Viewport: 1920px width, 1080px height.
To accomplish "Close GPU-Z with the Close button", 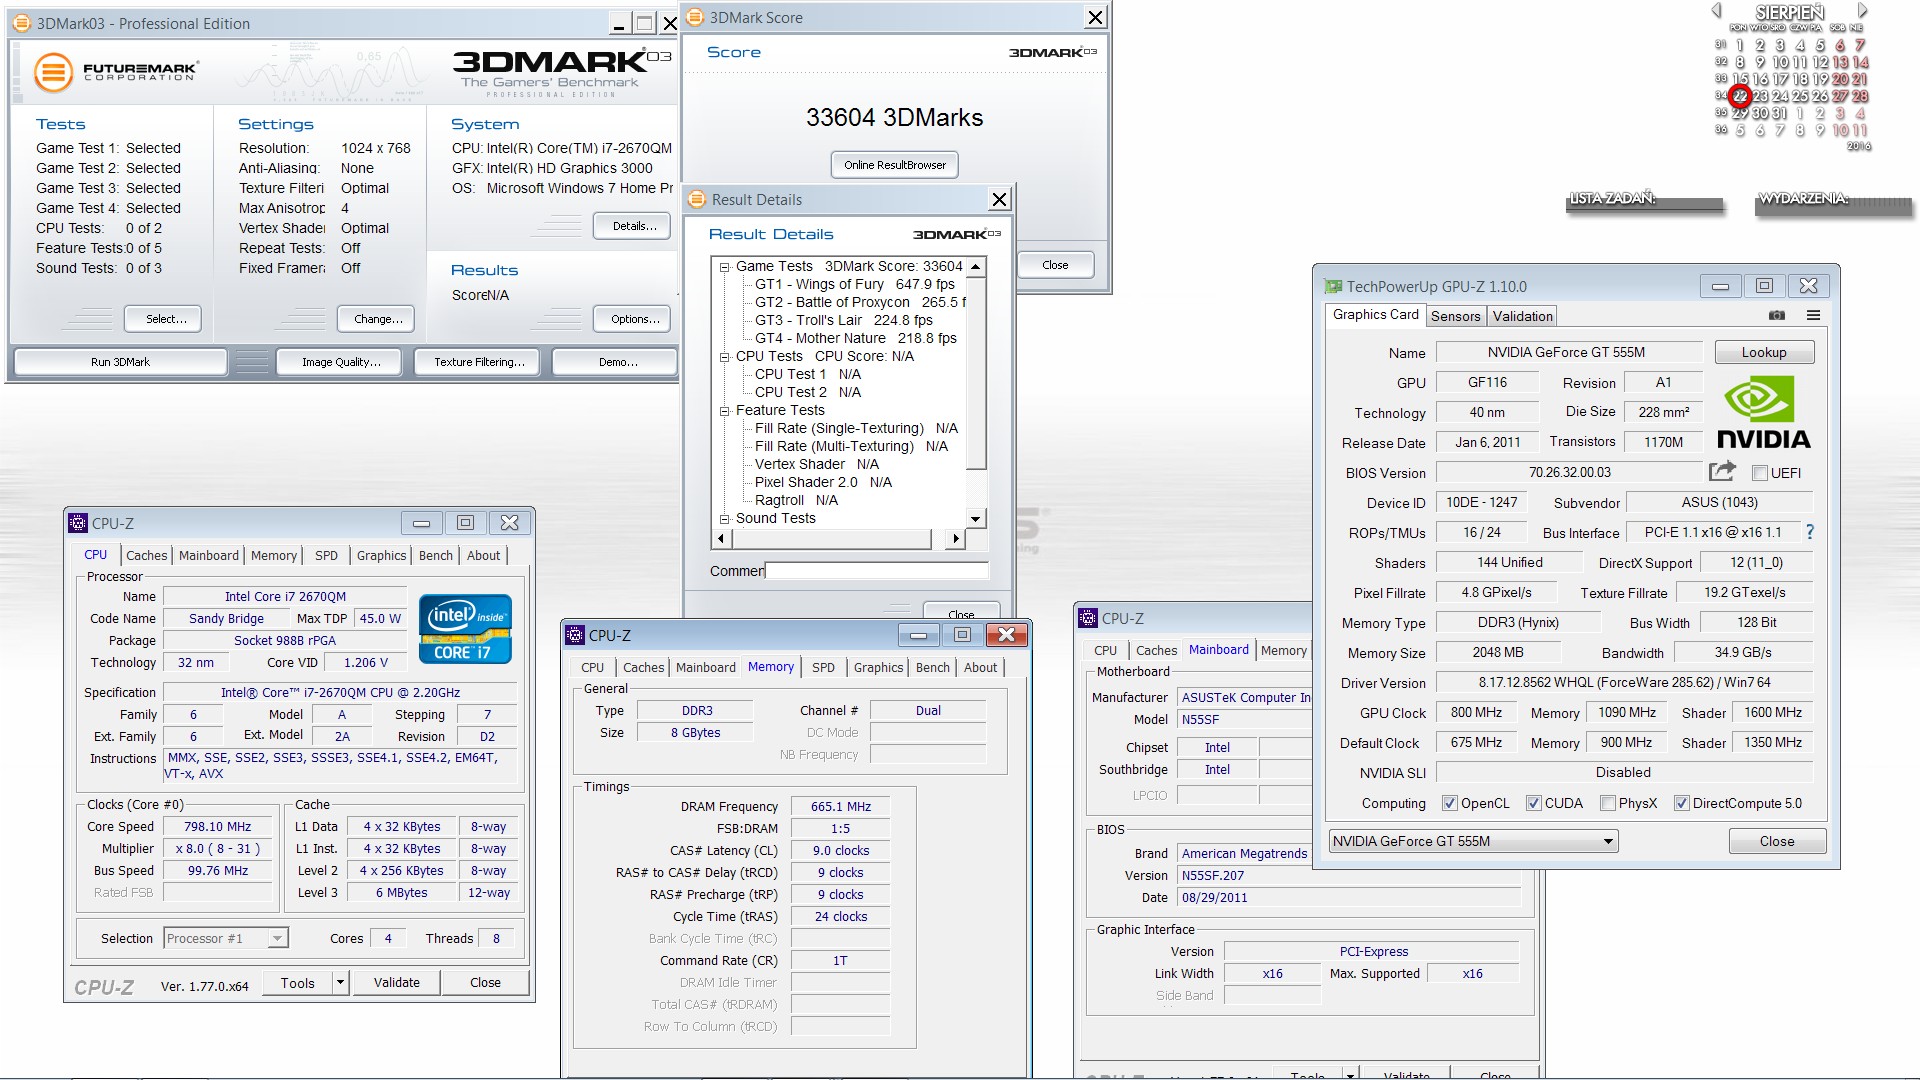I will pyautogui.click(x=1777, y=841).
